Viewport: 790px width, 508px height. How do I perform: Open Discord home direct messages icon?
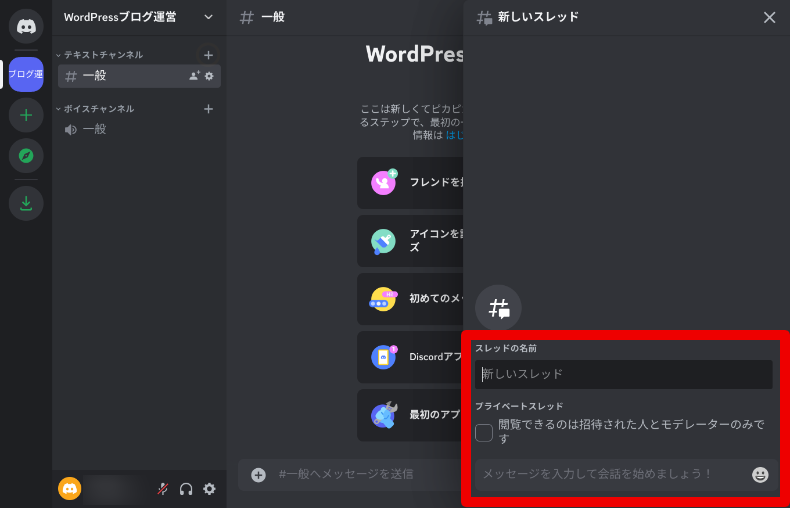coord(26,26)
